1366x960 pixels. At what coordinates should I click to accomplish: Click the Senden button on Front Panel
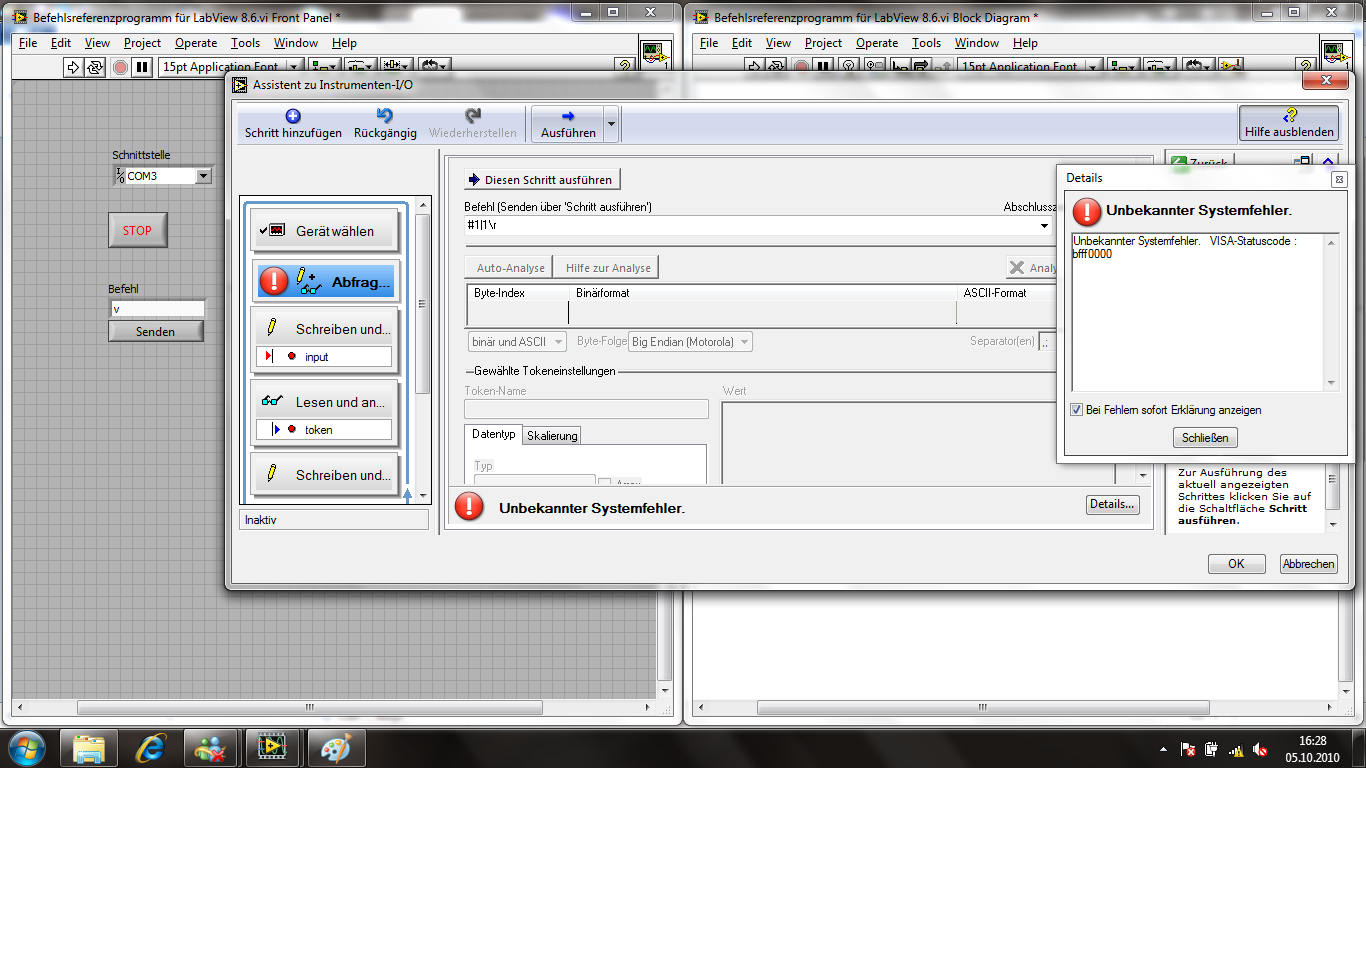pyautogui.click(x=156, y=331)
